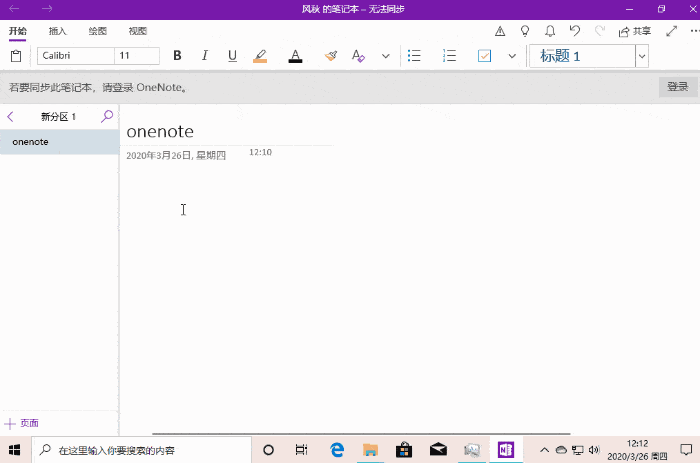This screenshot has height=463, width=700.
Task: Switch to the 绘图 tab
Action: [x=97, y=31]
